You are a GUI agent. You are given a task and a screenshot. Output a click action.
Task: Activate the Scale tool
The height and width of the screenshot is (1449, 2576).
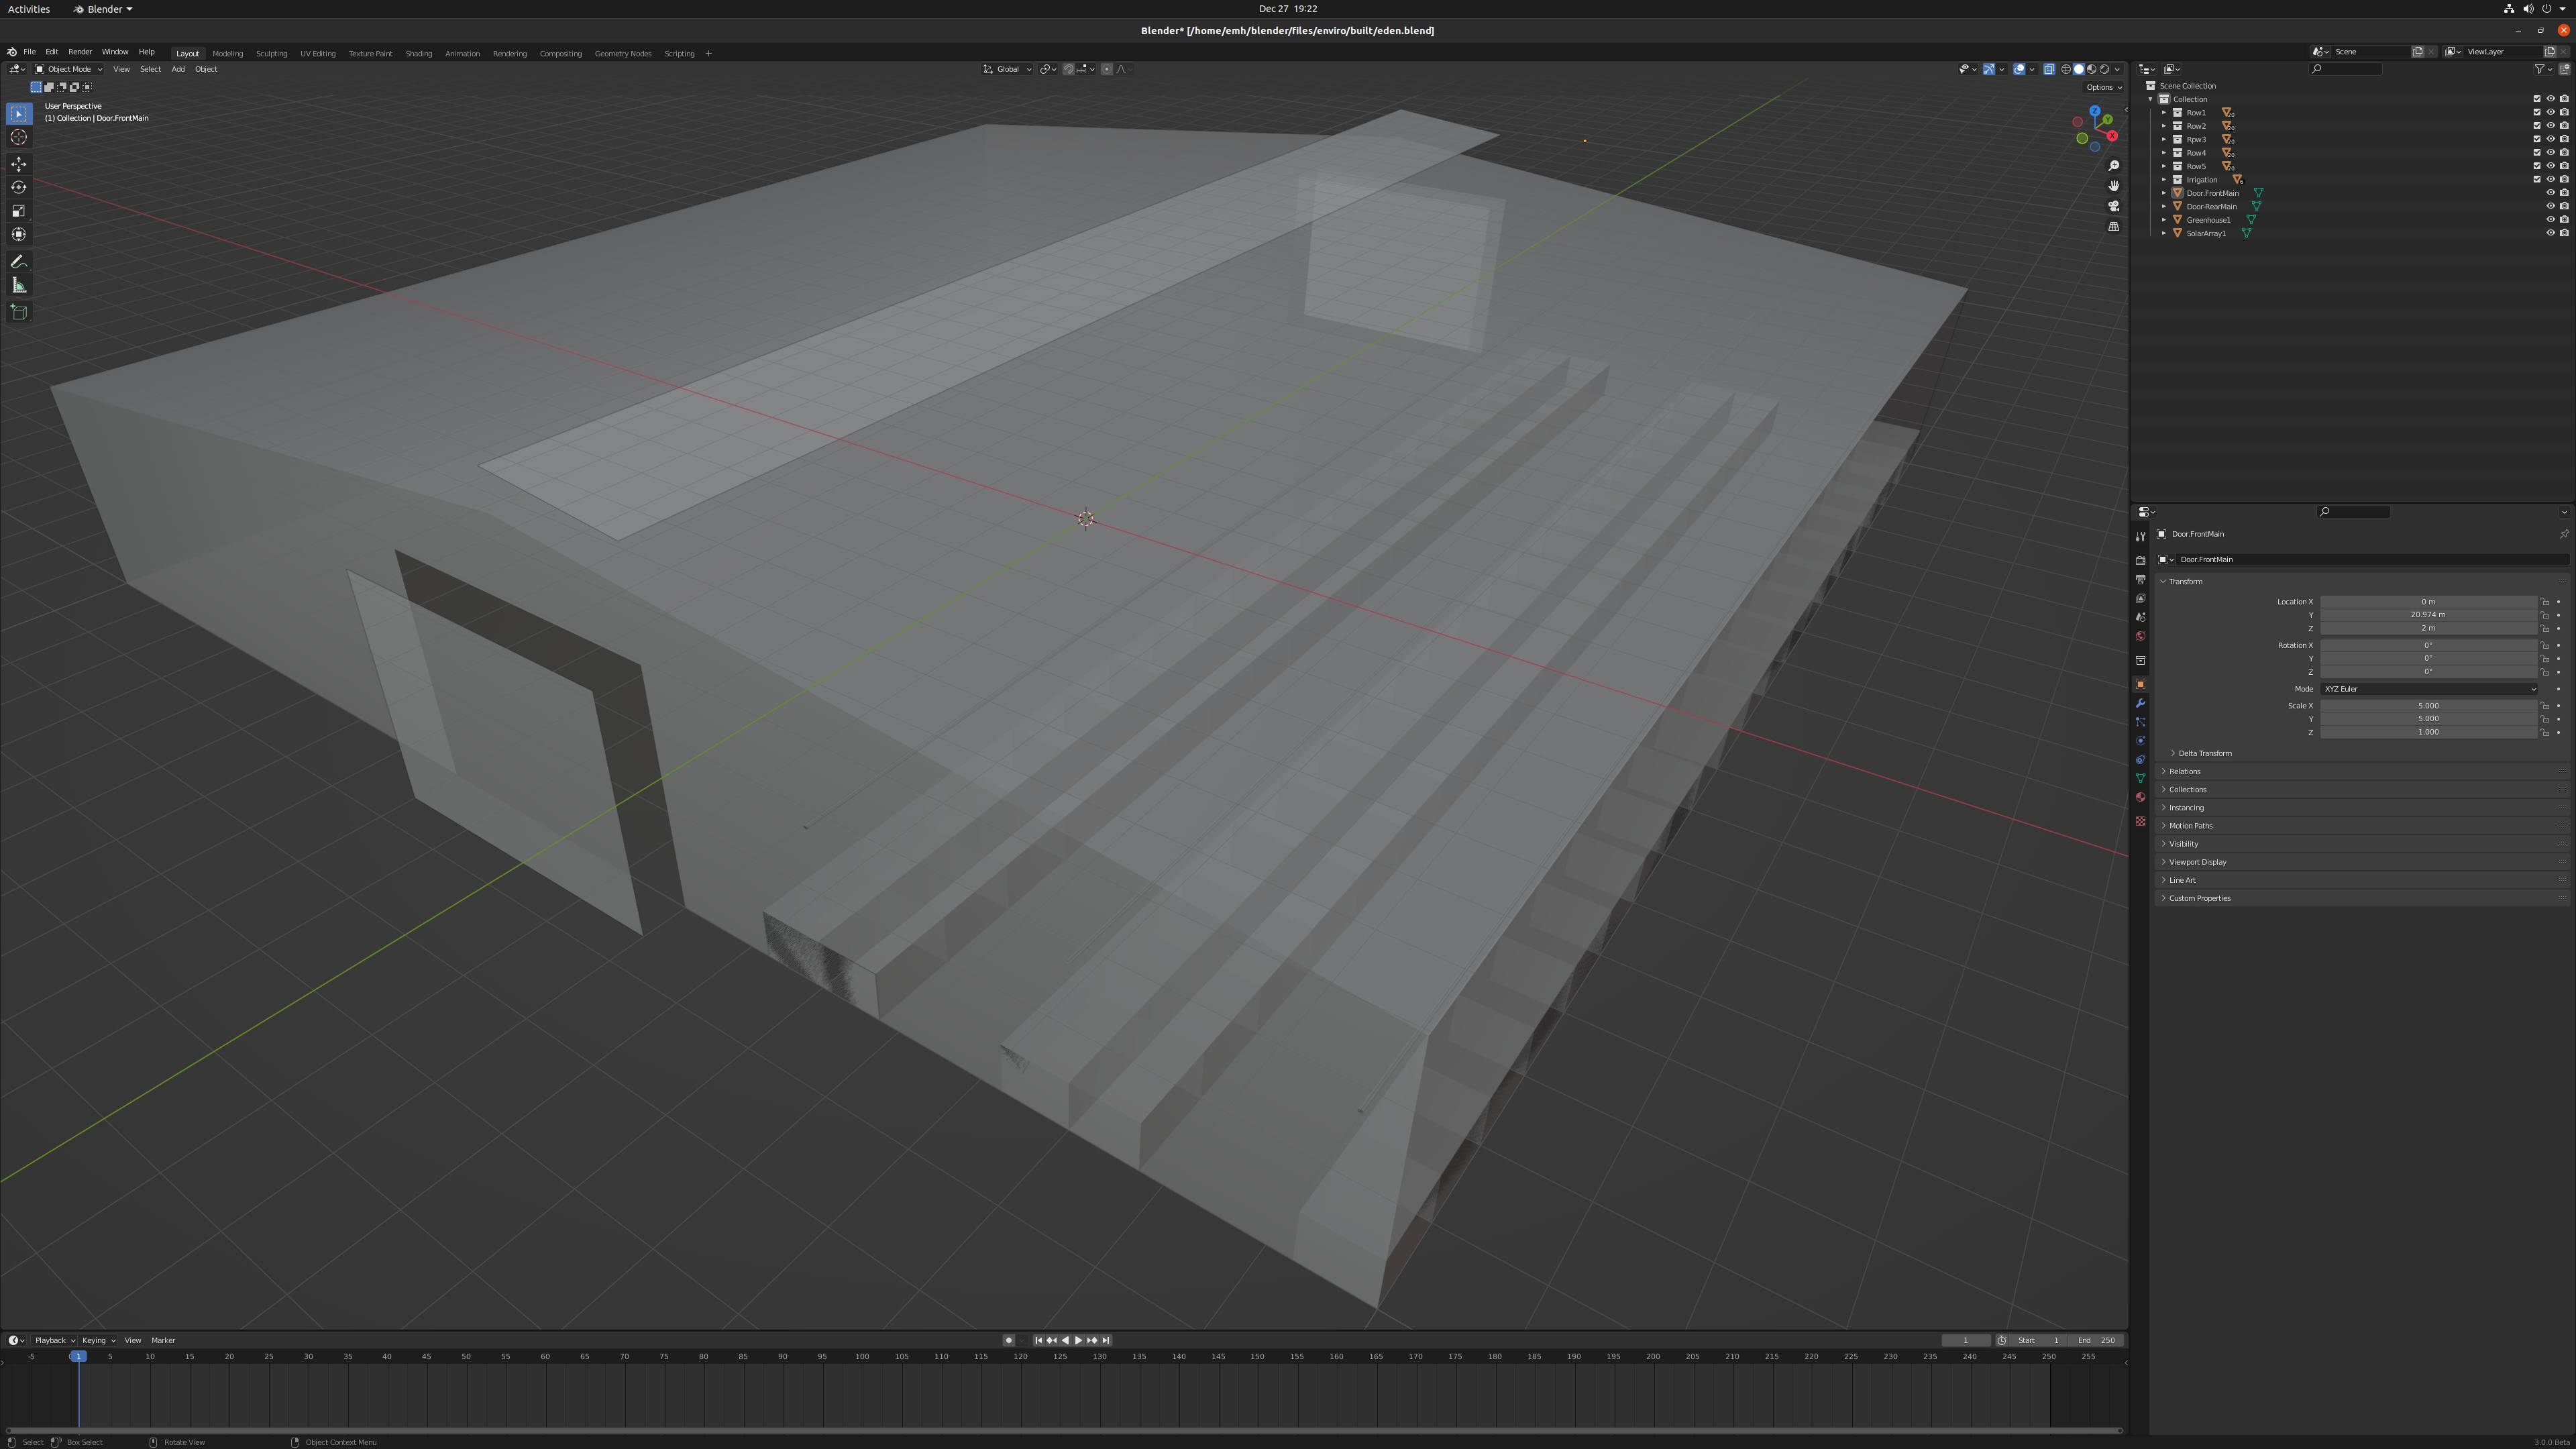coord(19,211)
